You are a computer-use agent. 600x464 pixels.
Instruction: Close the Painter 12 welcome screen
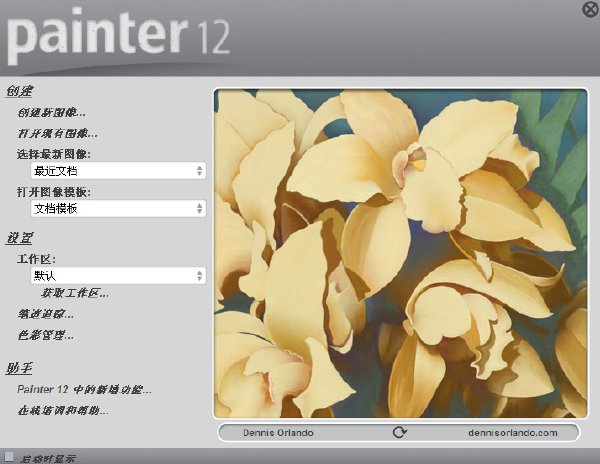click(591, 9)
